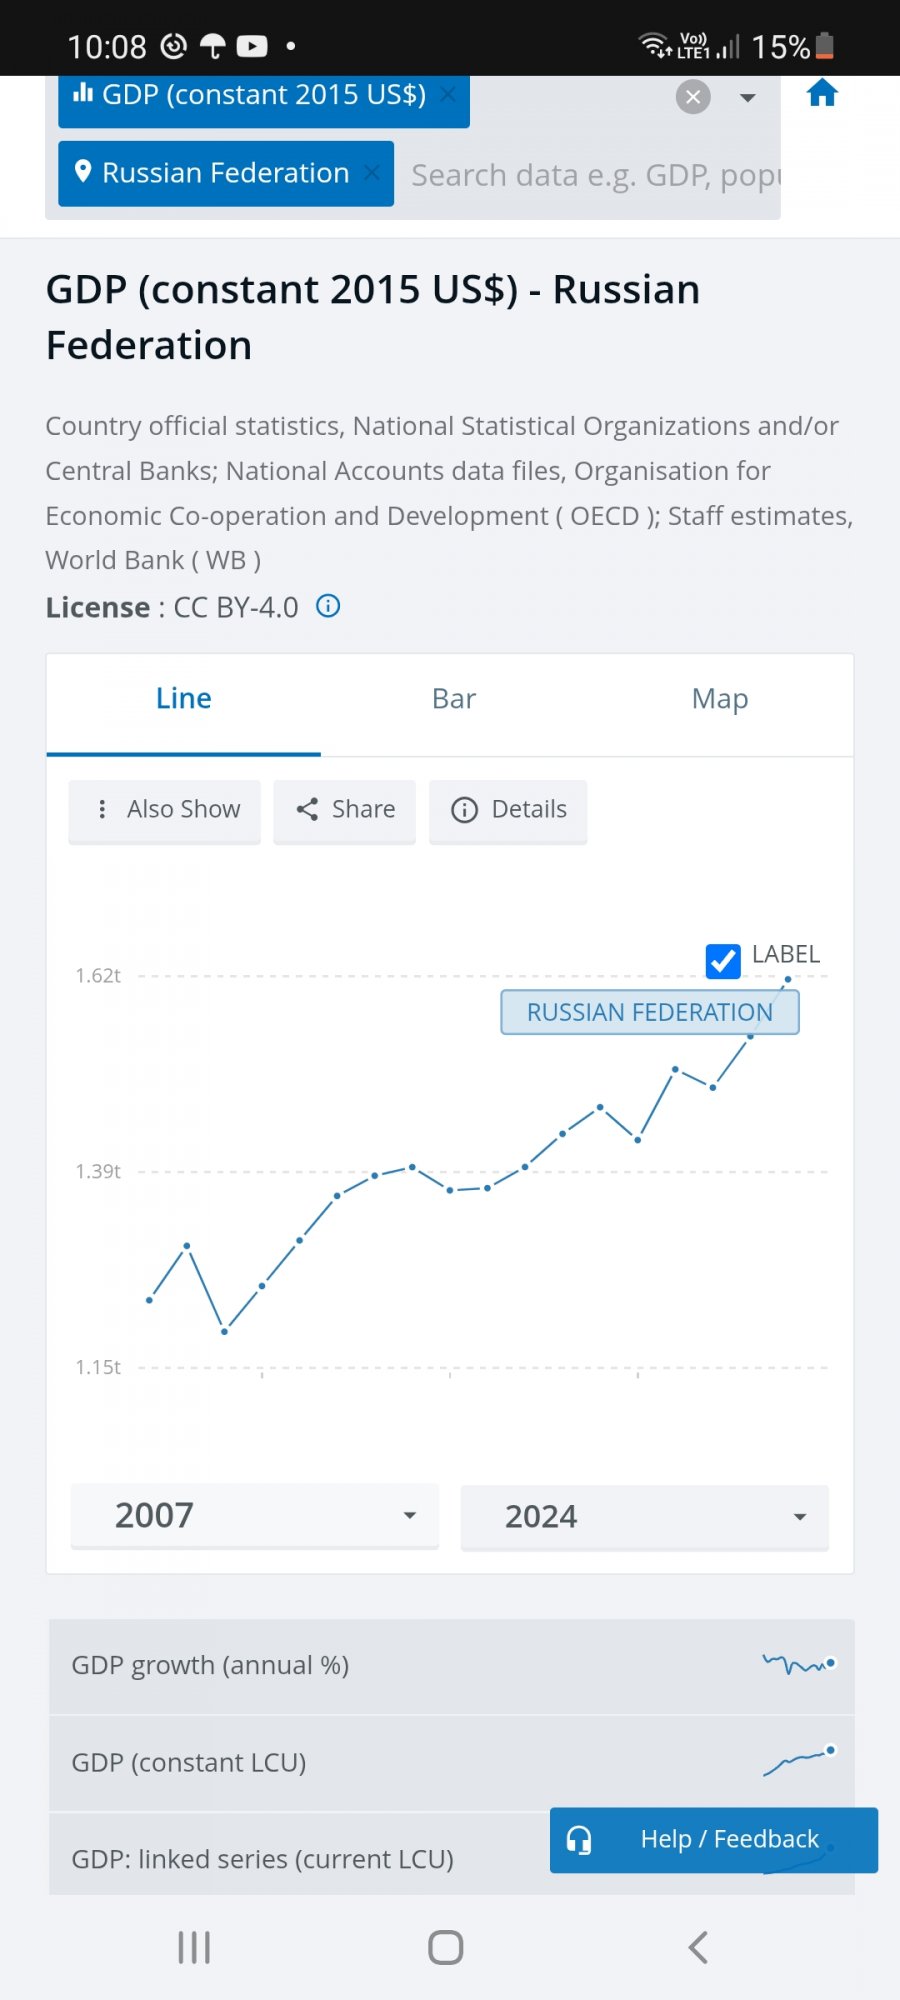This screenshot has width=900, height=2000.
Task: Open the Also Show options
Action: (x=165, y=810)
